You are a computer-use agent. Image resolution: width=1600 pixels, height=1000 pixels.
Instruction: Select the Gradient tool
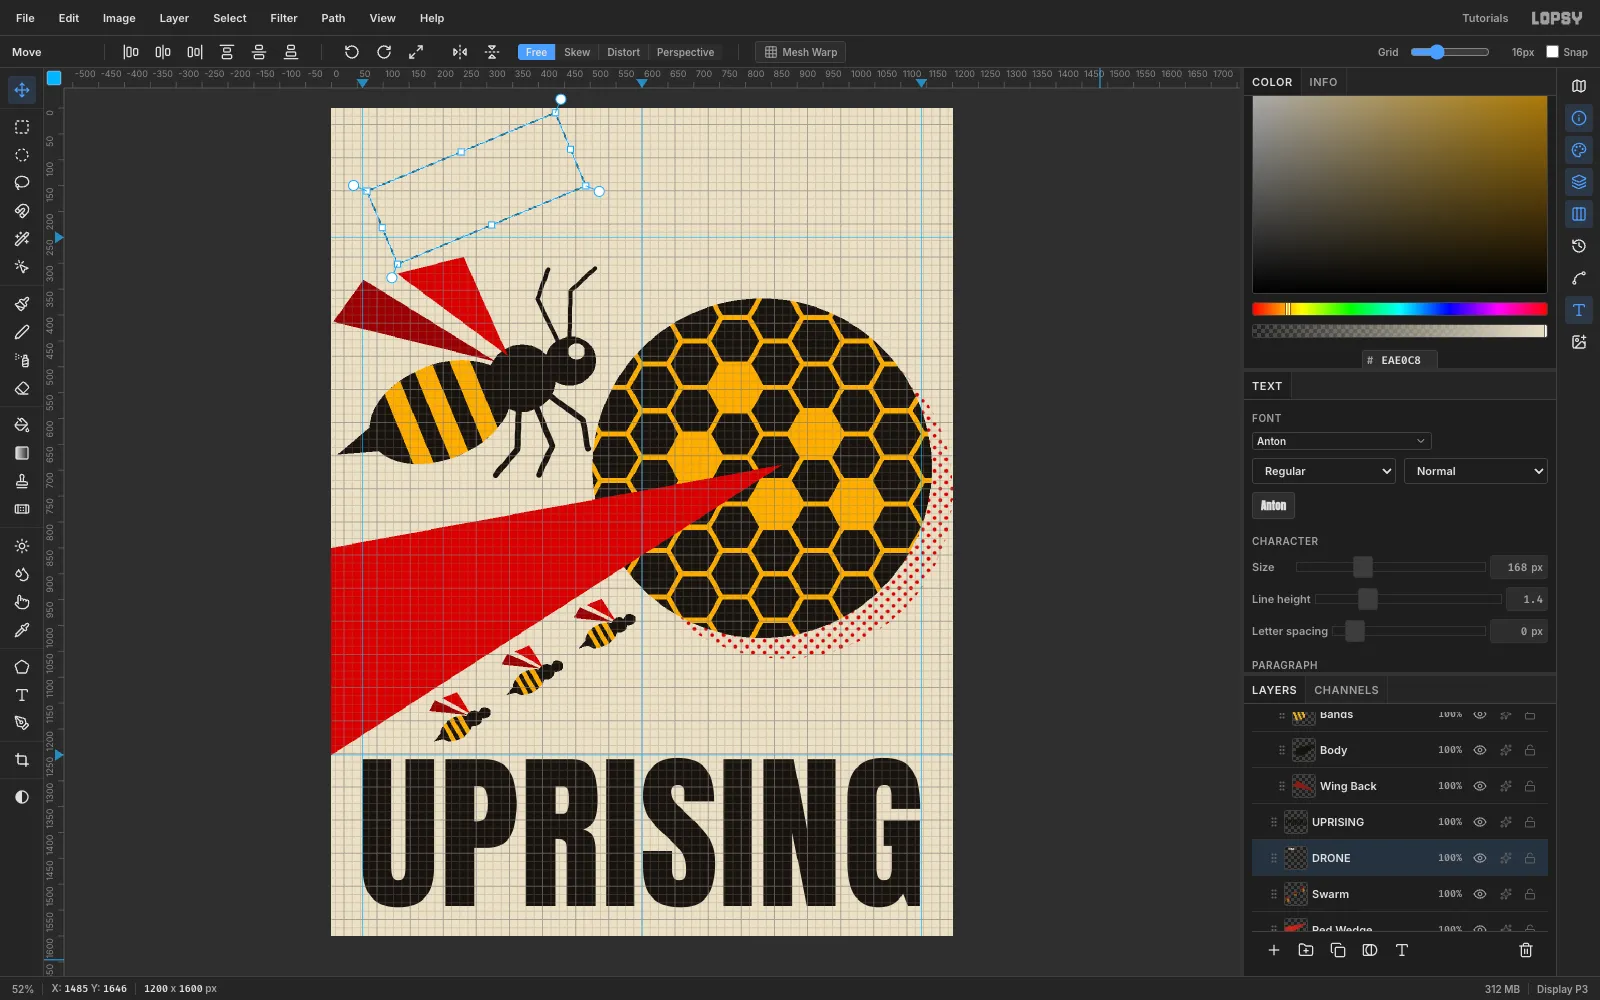22,453
